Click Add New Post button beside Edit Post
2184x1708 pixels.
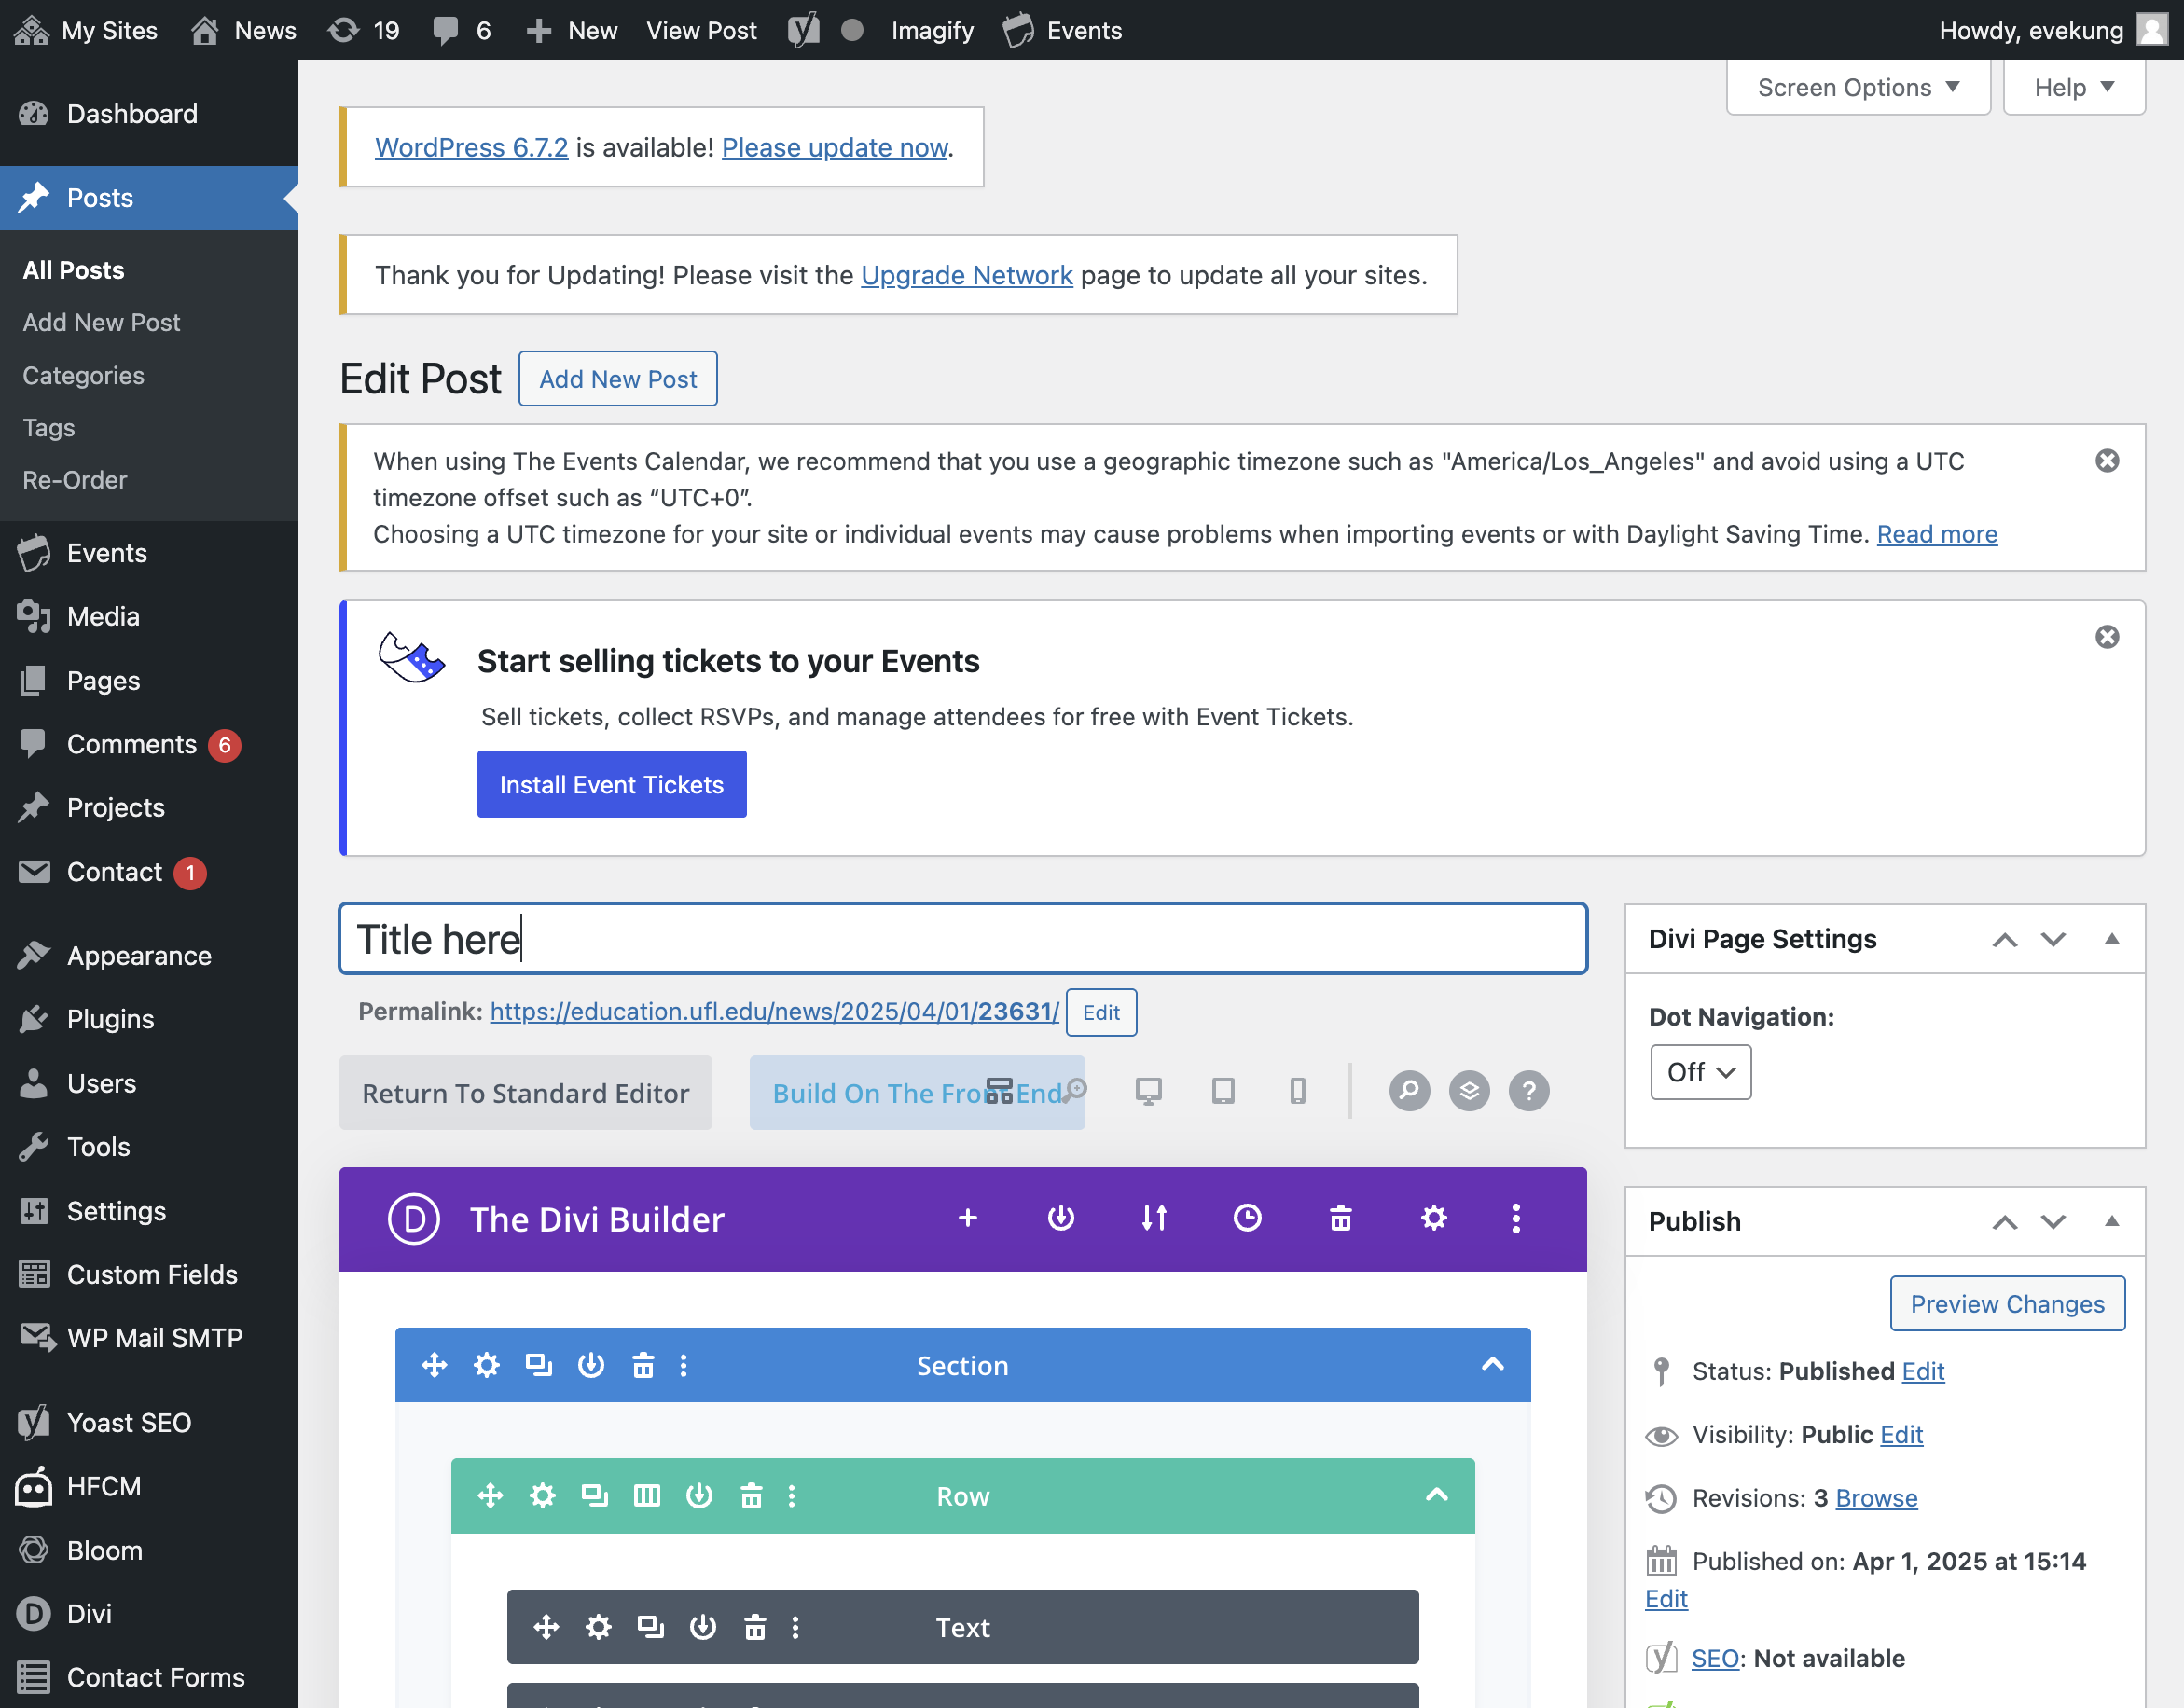point(617,379)
